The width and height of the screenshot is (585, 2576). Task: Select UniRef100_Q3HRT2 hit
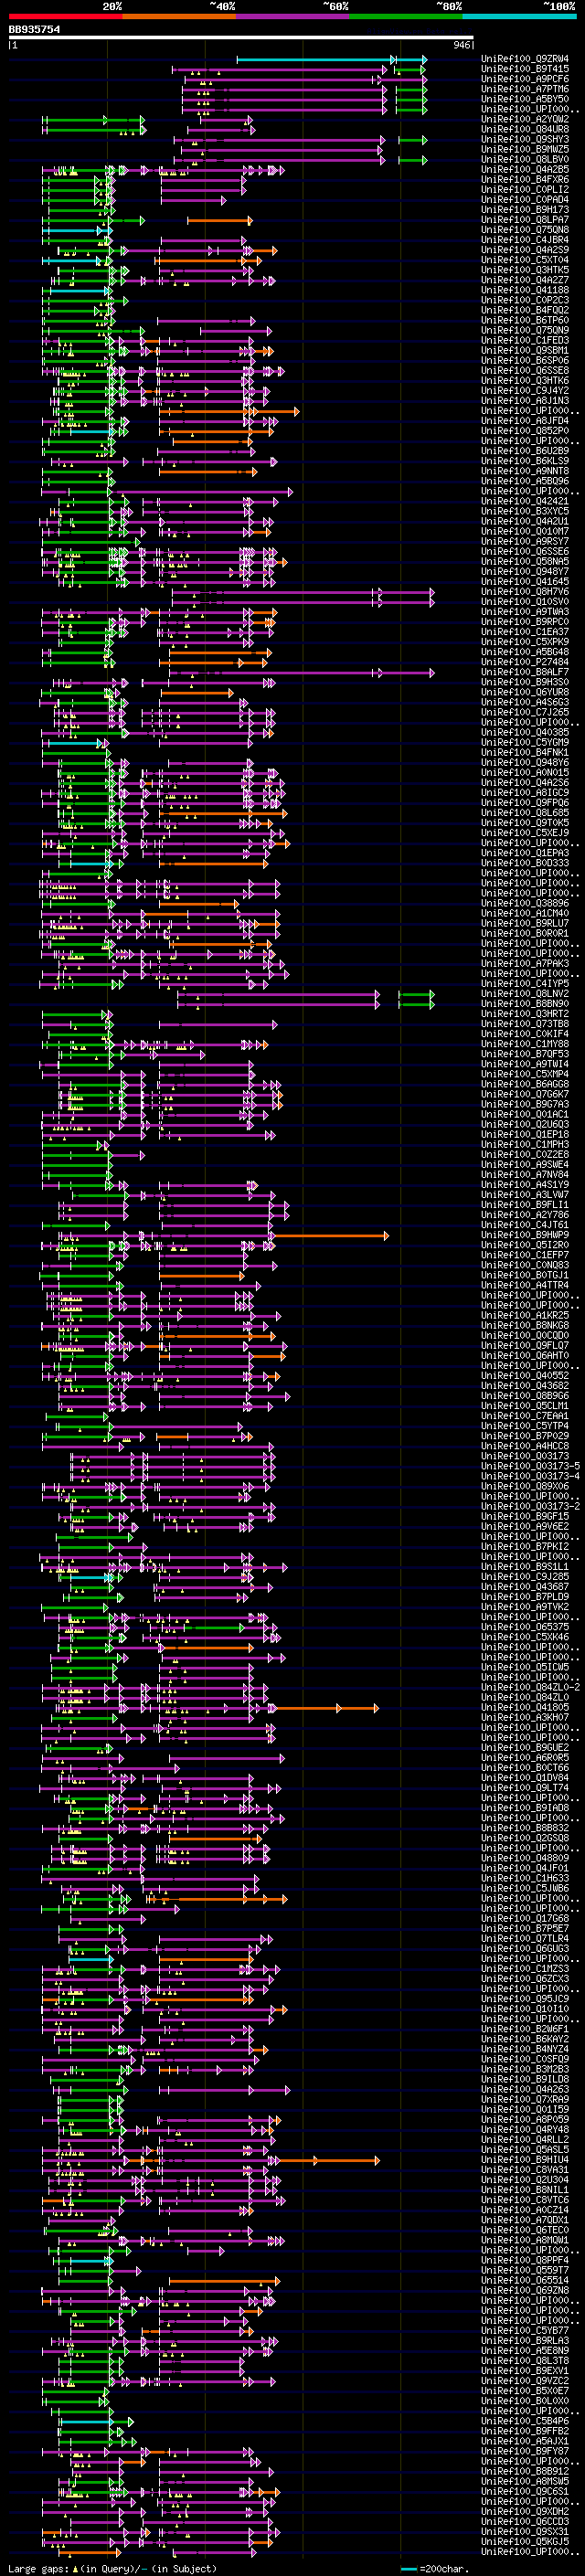(x=525, y=1014)
